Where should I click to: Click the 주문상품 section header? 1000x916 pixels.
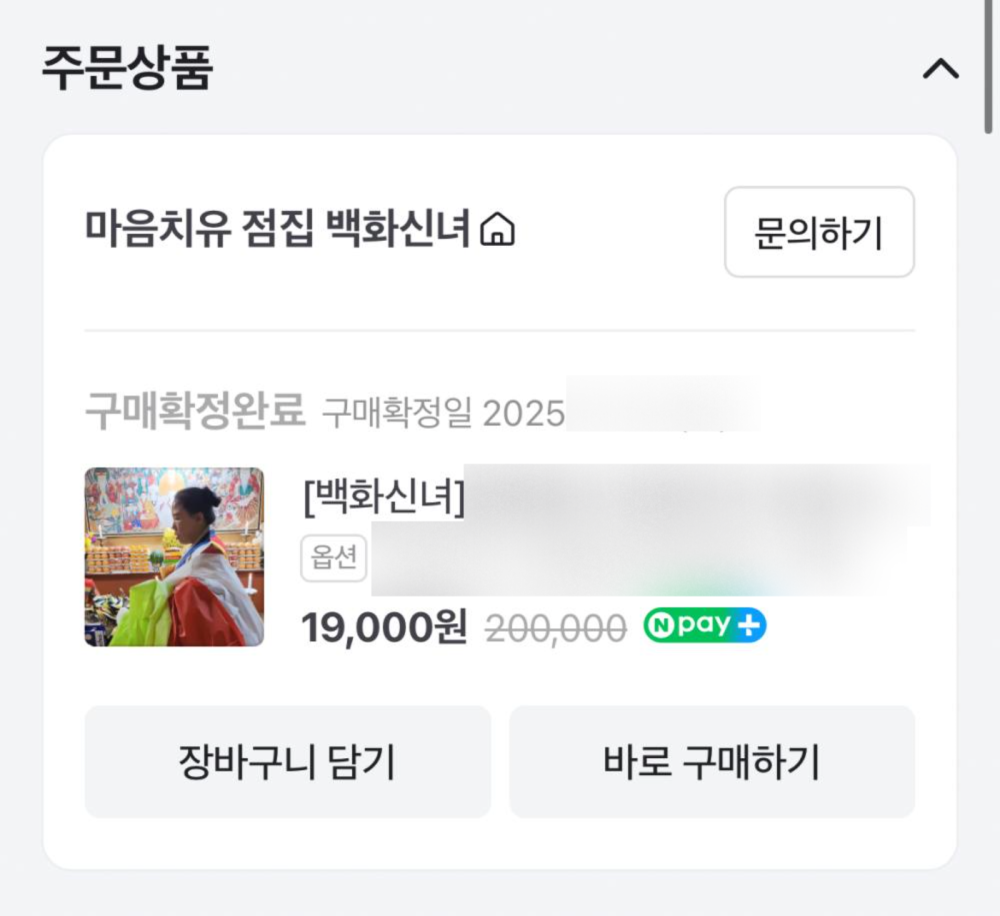pos(127,68)
